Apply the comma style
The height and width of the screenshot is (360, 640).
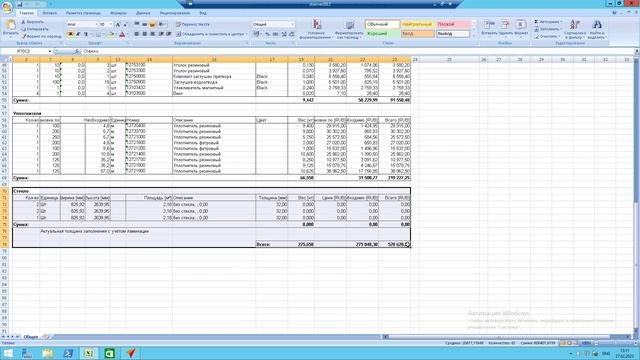(x=276, y=34)
